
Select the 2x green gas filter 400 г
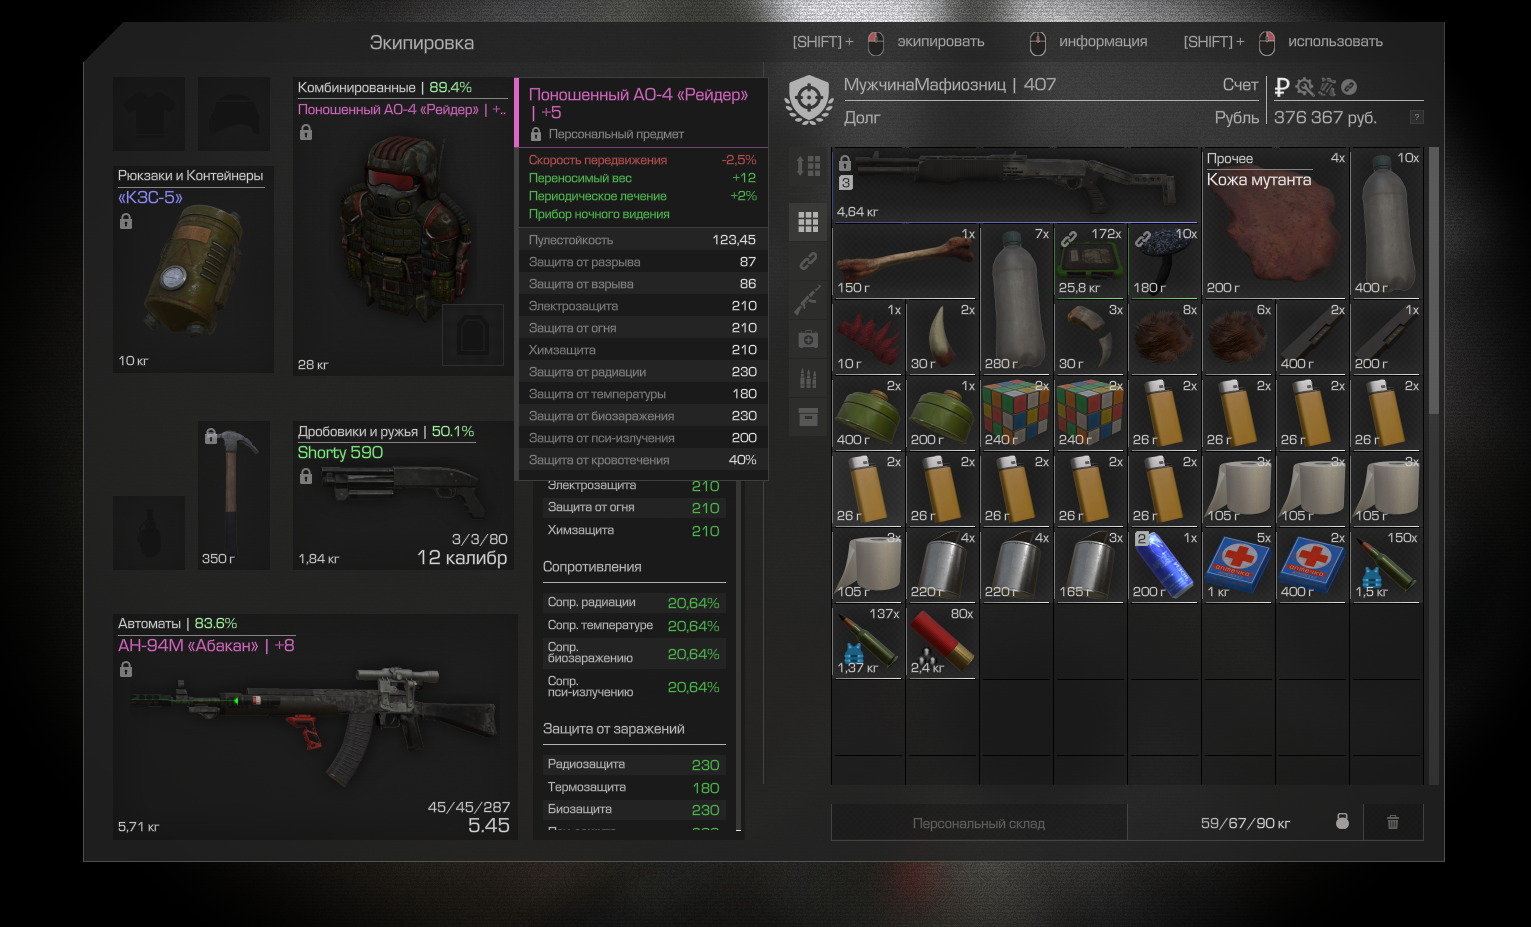click(868, 413)
